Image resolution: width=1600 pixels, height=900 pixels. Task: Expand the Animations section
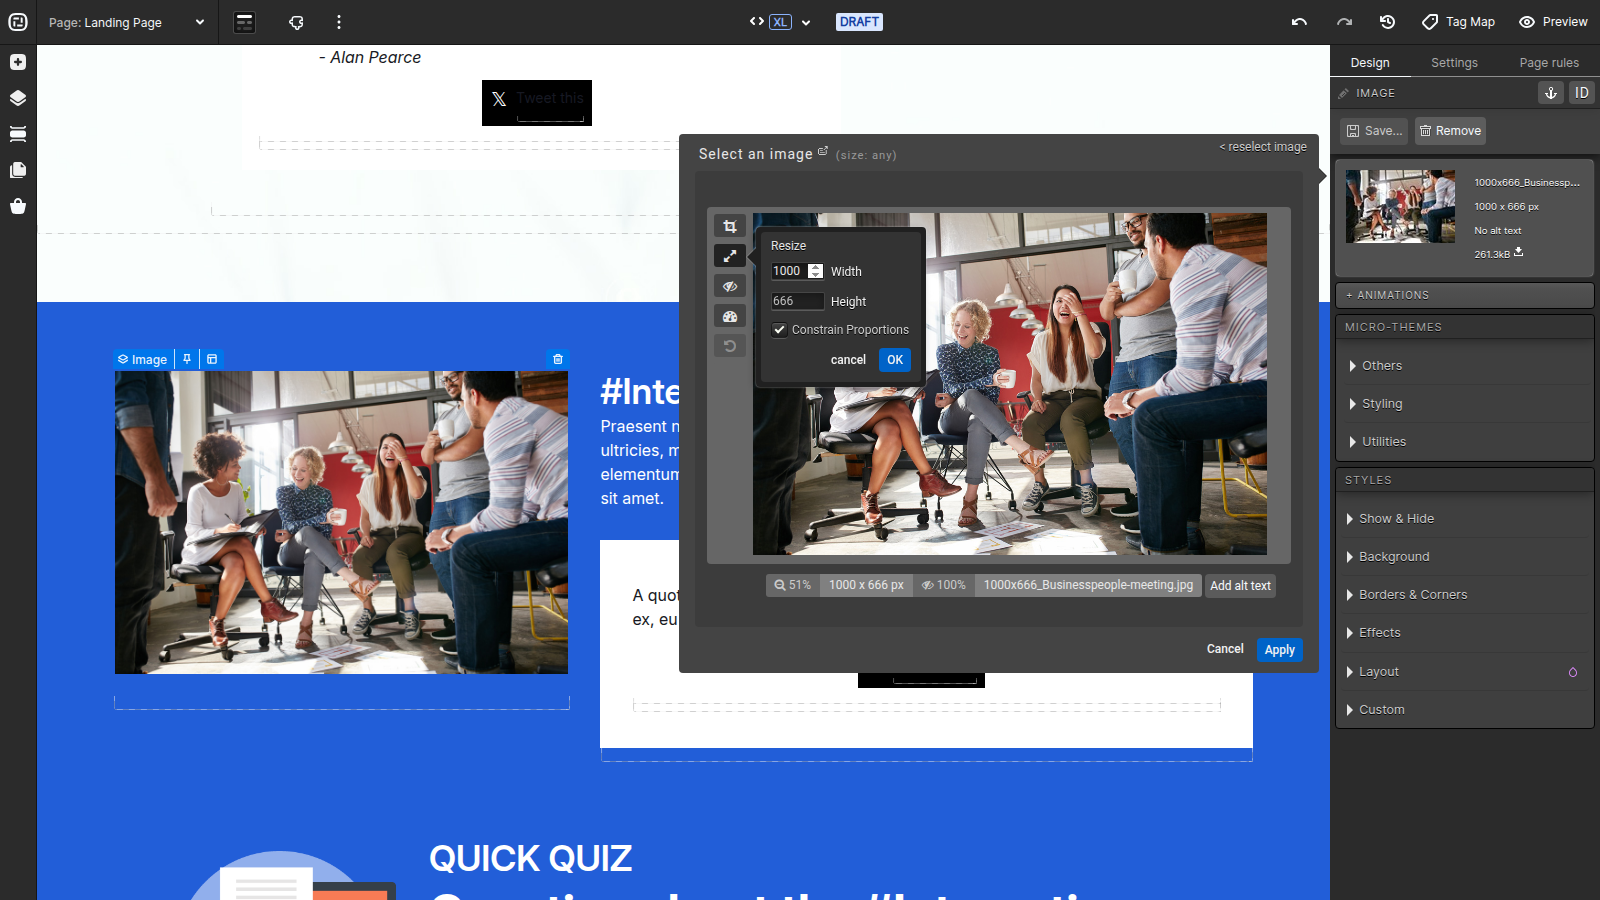click(1464, 295)
